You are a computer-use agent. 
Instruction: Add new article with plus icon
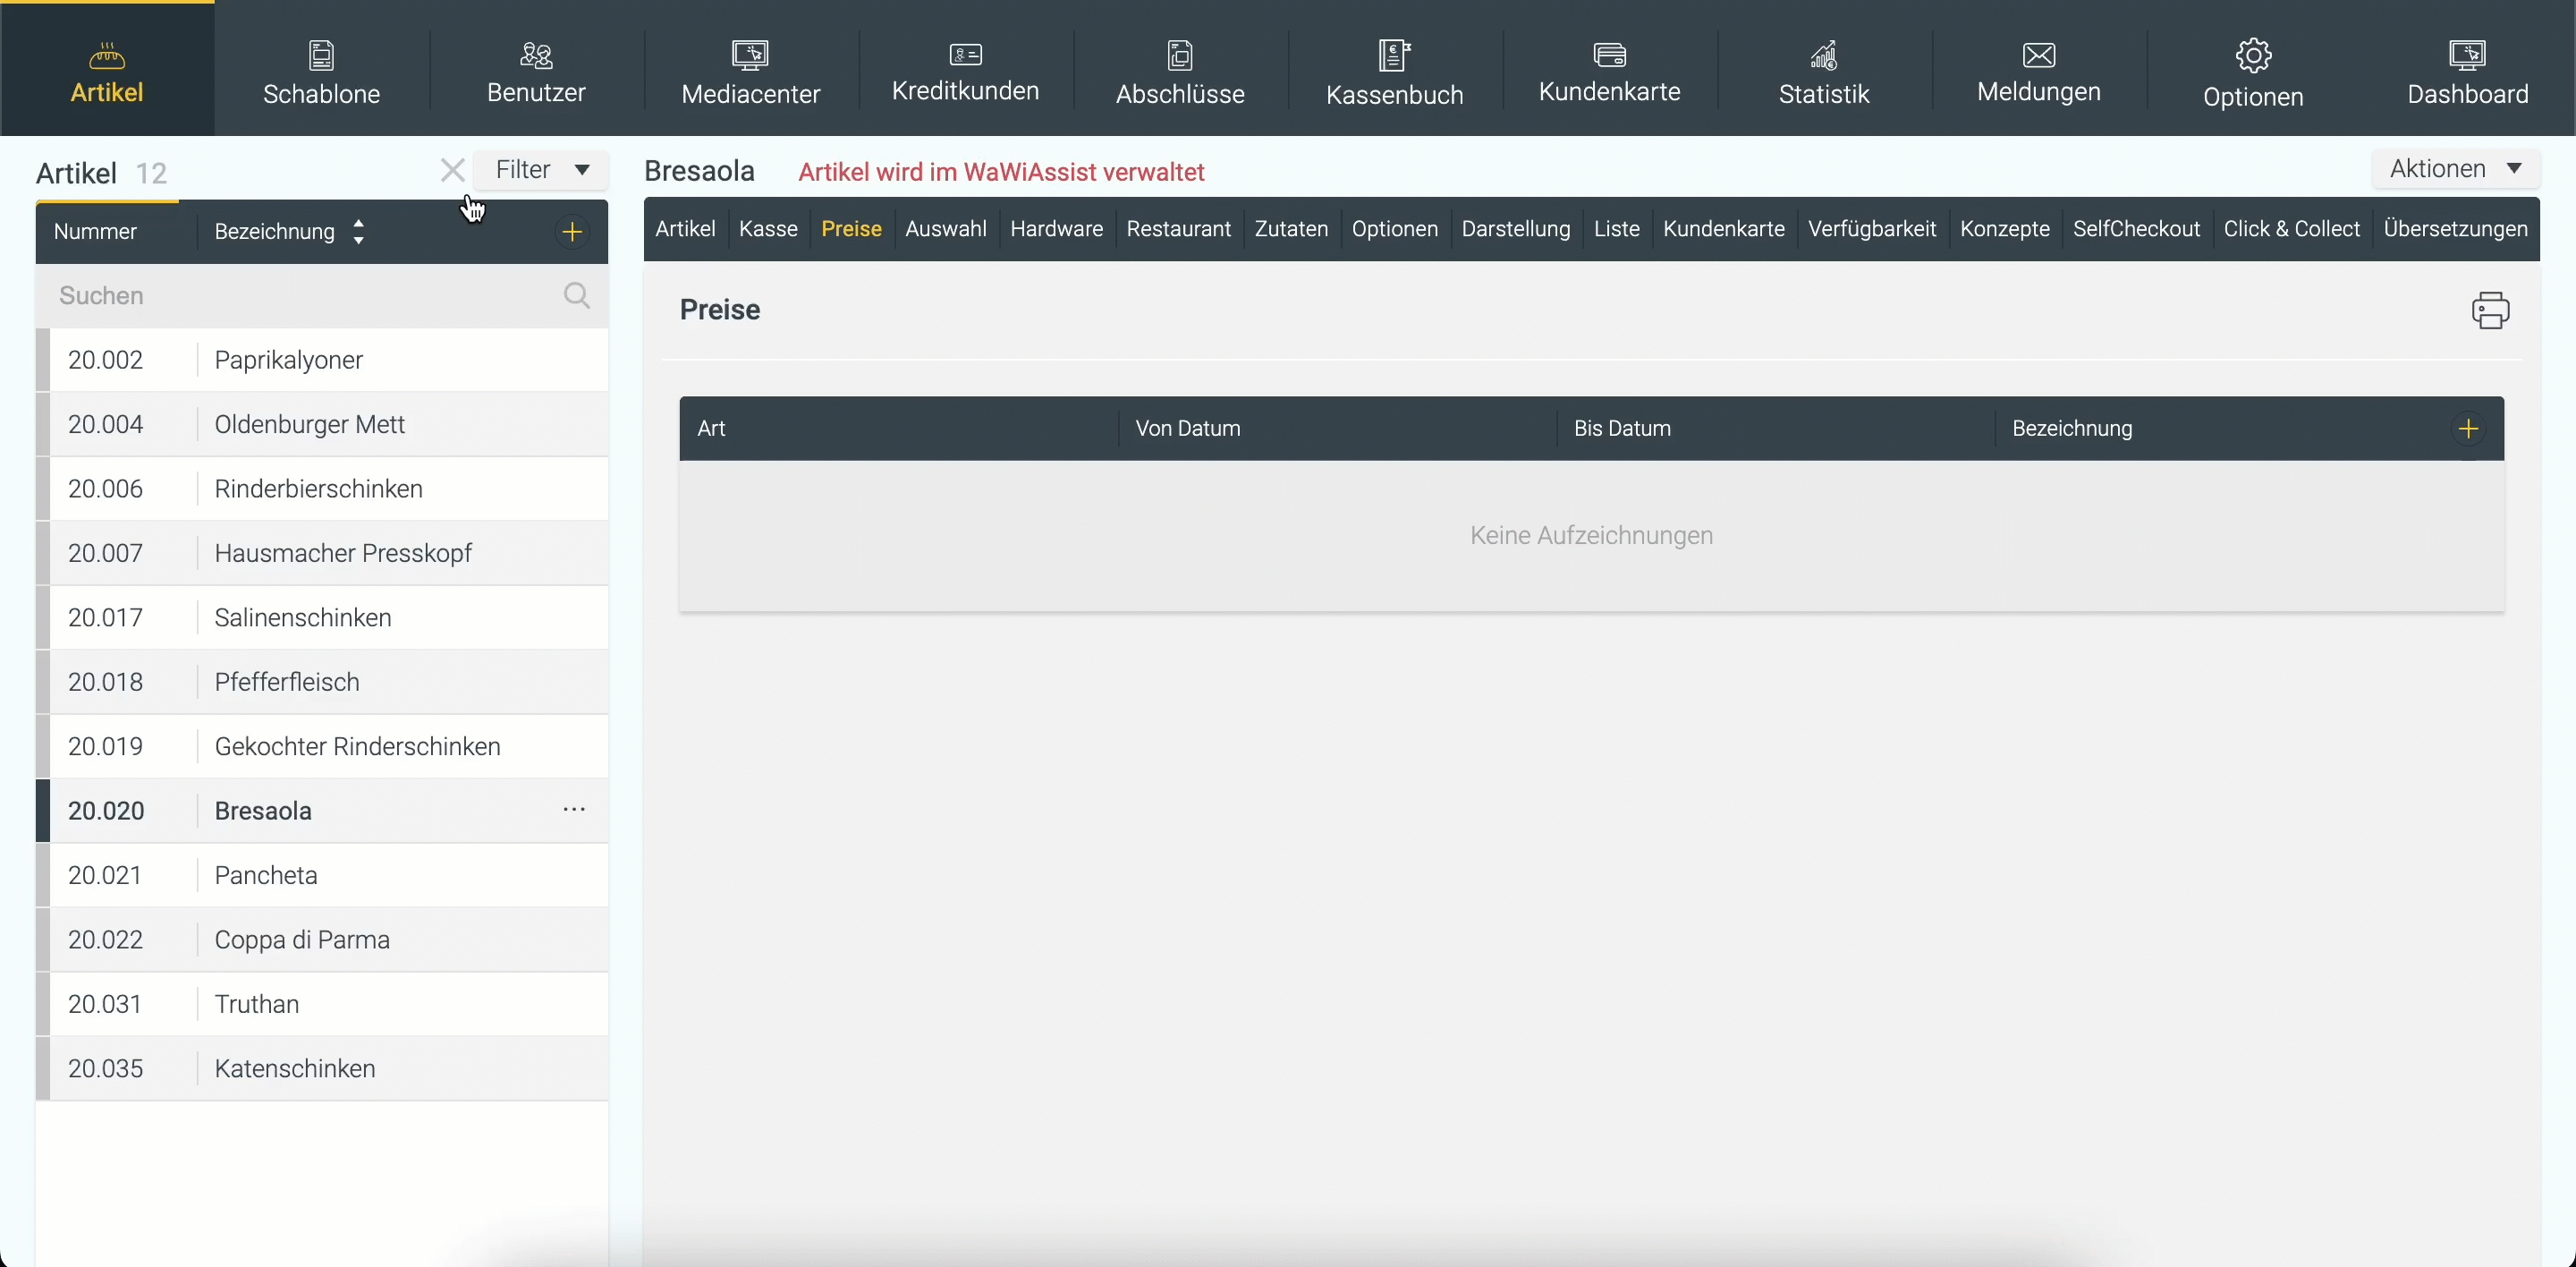click(x=572, y=232)
